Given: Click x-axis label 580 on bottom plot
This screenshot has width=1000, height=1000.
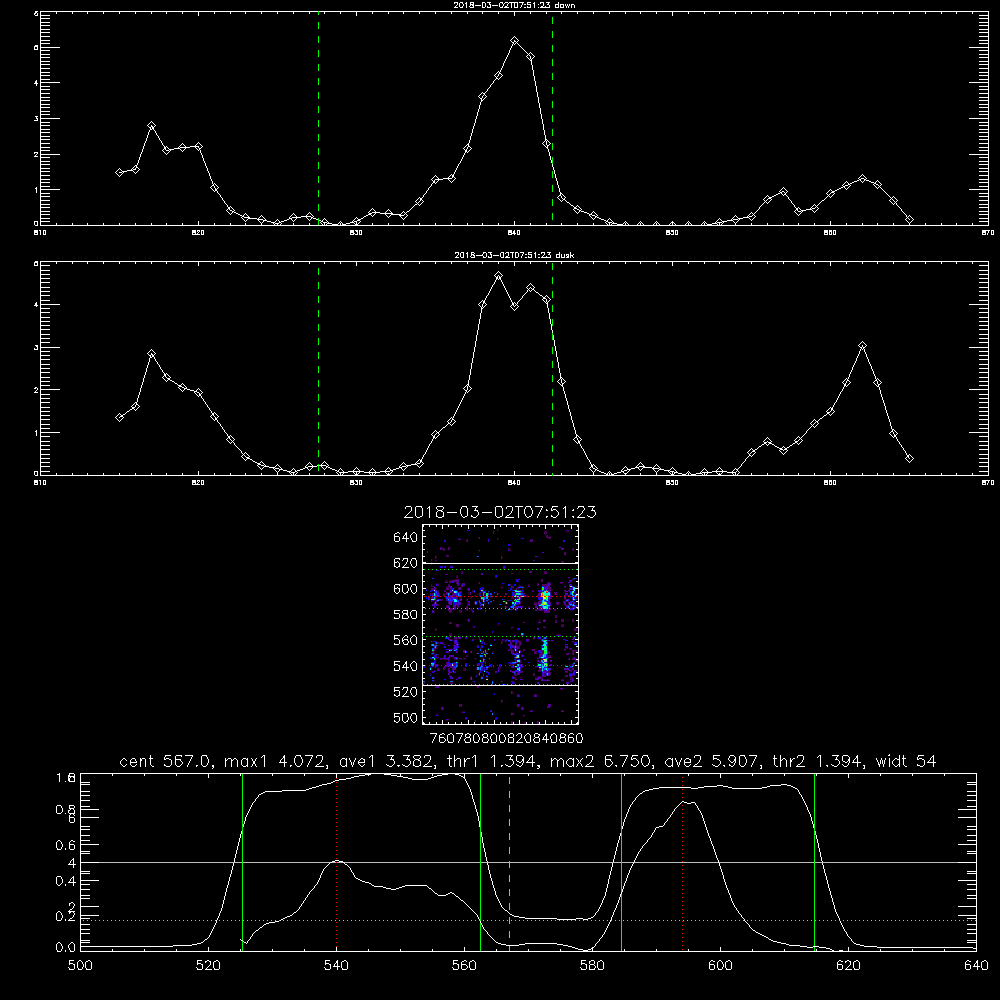Looking at the screenshot, I should tap(592, 966).
